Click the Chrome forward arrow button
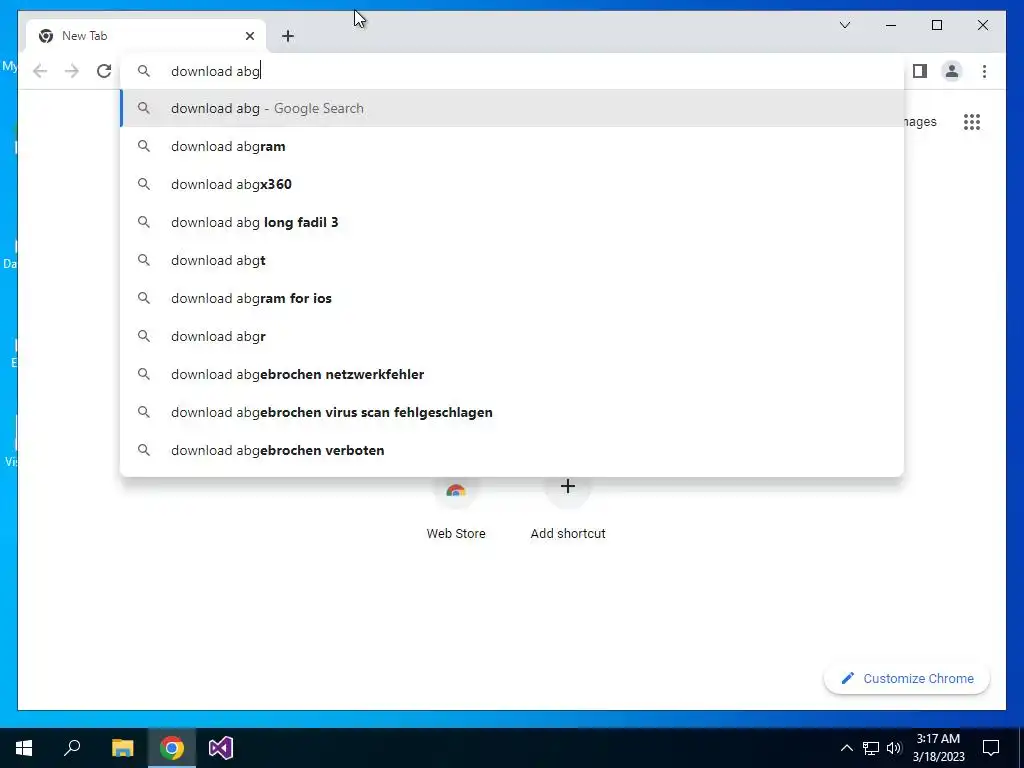This screenshot has height=768, width=1024. tap(72, 71)
